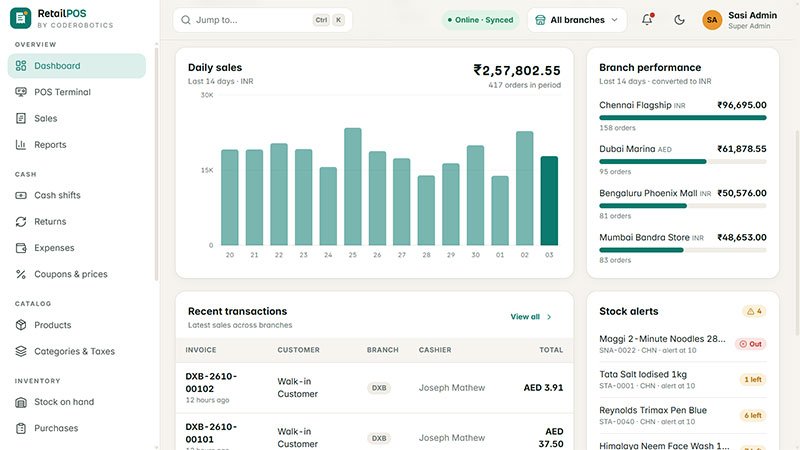
Task: Click the Coupons & prices percent icon
Action: tap(21, 274)
